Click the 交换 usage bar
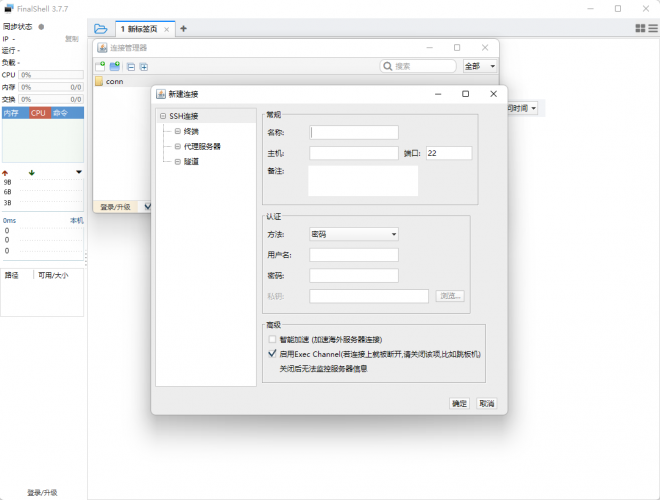660x500 pixels. pyautogui.click(x=51, y=99)
